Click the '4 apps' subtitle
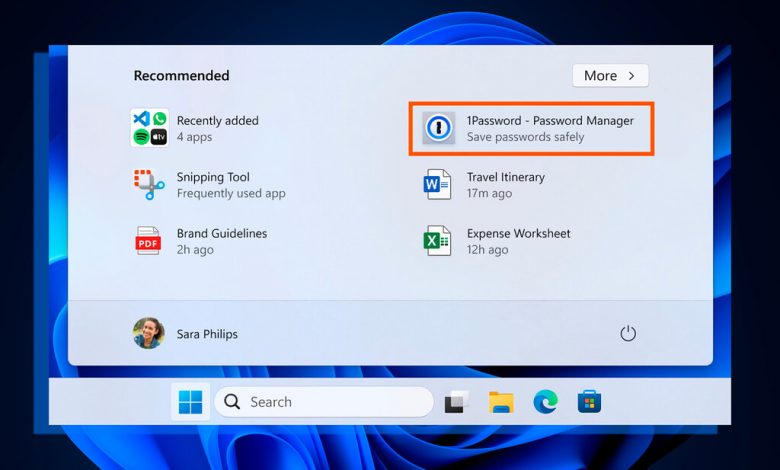The height and width of the screenshot is (470, 780). tap(195, 137)
